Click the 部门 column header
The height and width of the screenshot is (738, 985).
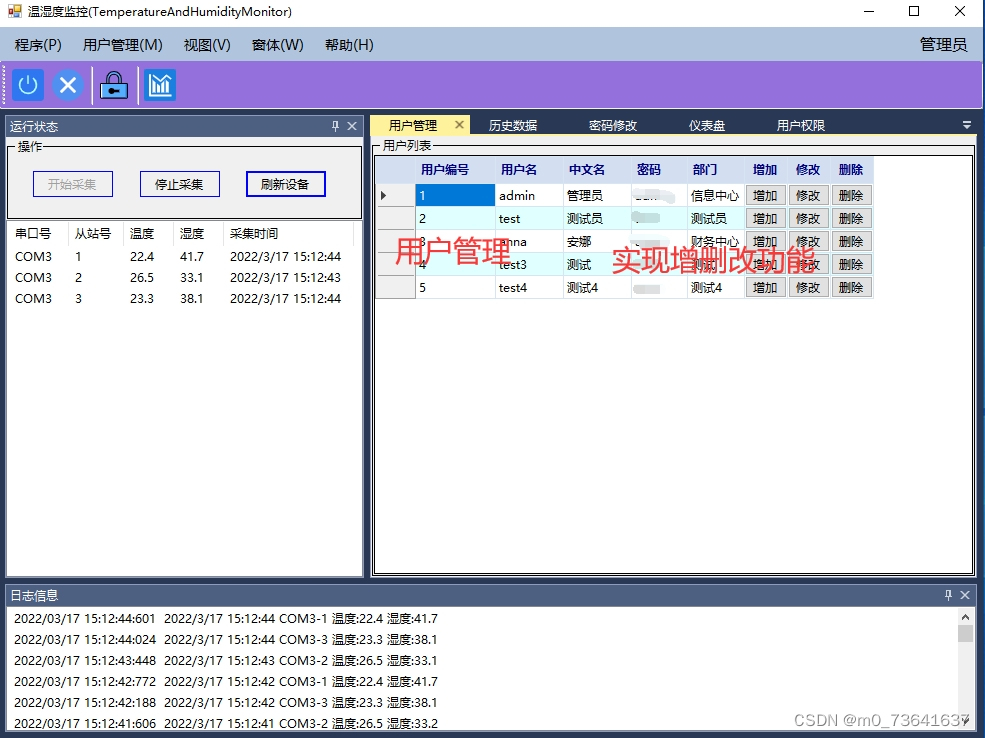(x=716, y=170)
